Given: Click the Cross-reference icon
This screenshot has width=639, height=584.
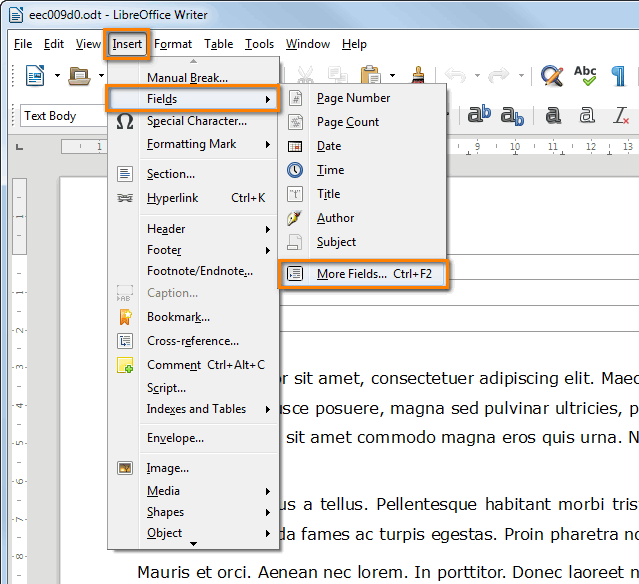Looking at the screenshot, I should 125,341.
